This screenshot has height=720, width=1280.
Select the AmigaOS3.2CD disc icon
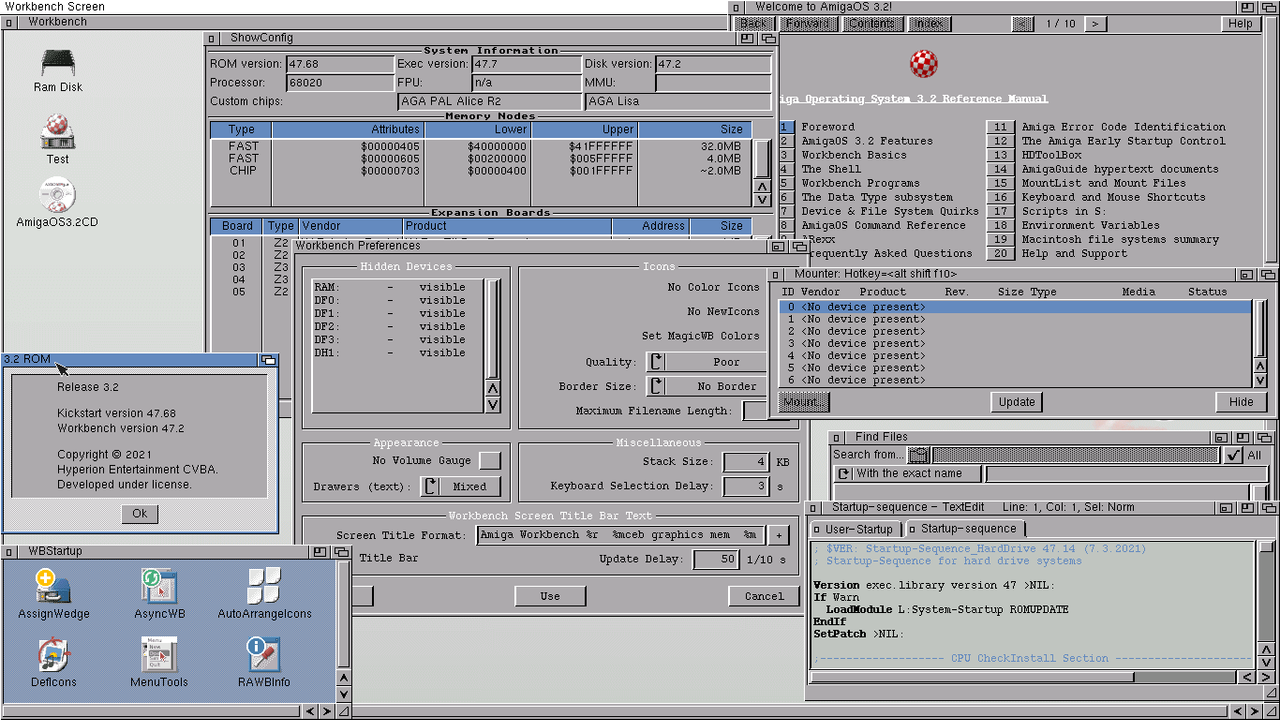(x=57, y=195)
